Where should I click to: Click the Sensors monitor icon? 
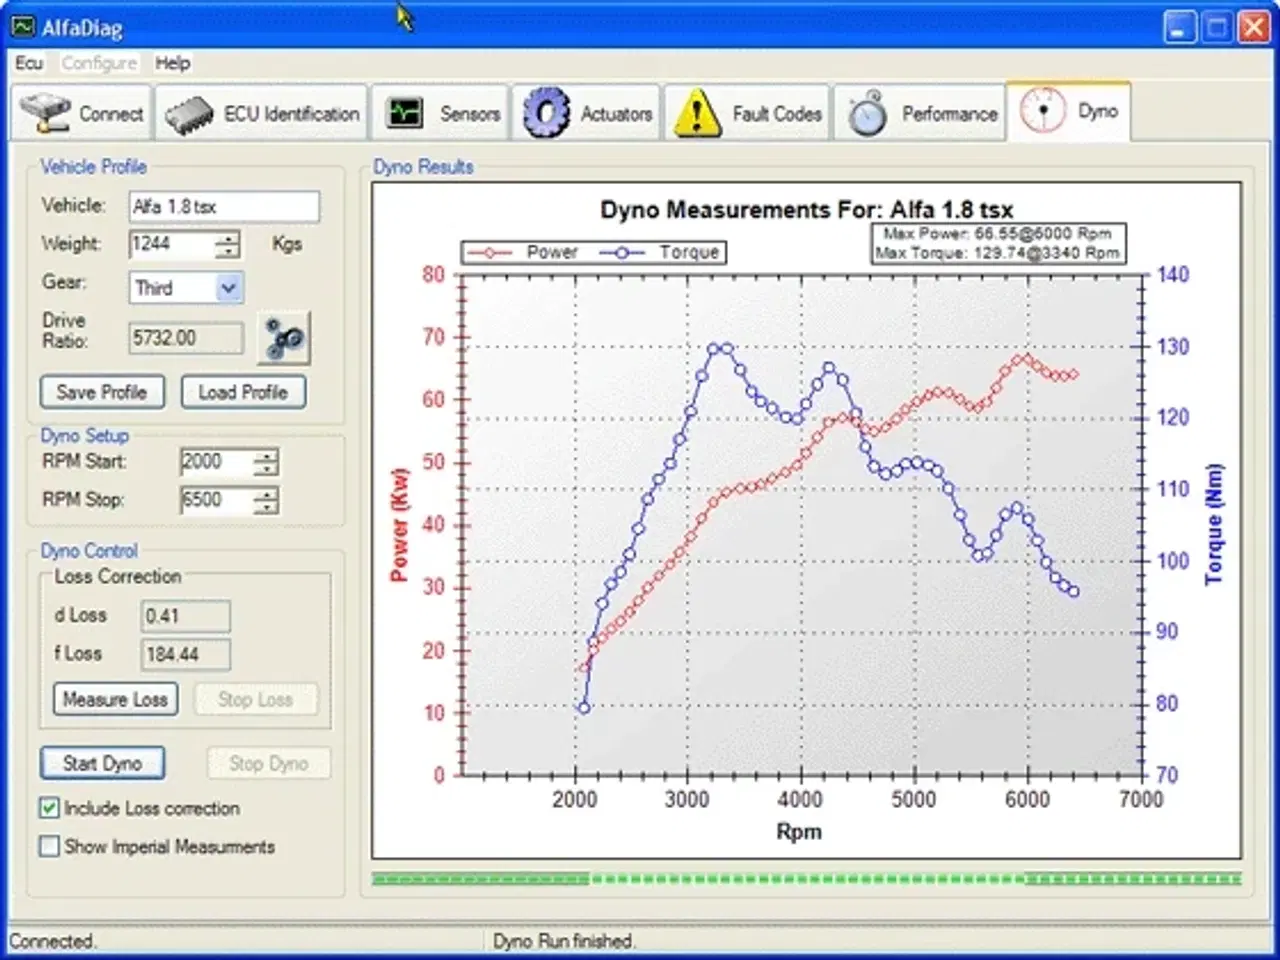coord(405,113)
